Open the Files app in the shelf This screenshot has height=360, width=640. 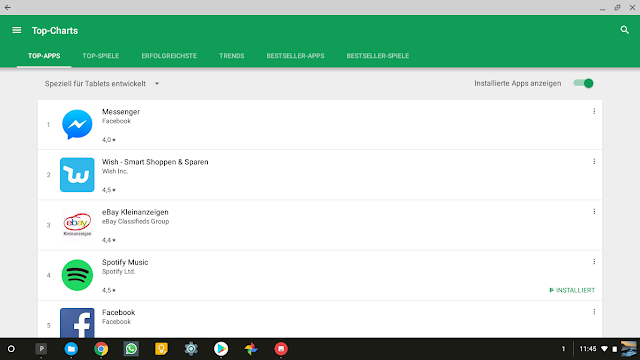click(71, 349)
